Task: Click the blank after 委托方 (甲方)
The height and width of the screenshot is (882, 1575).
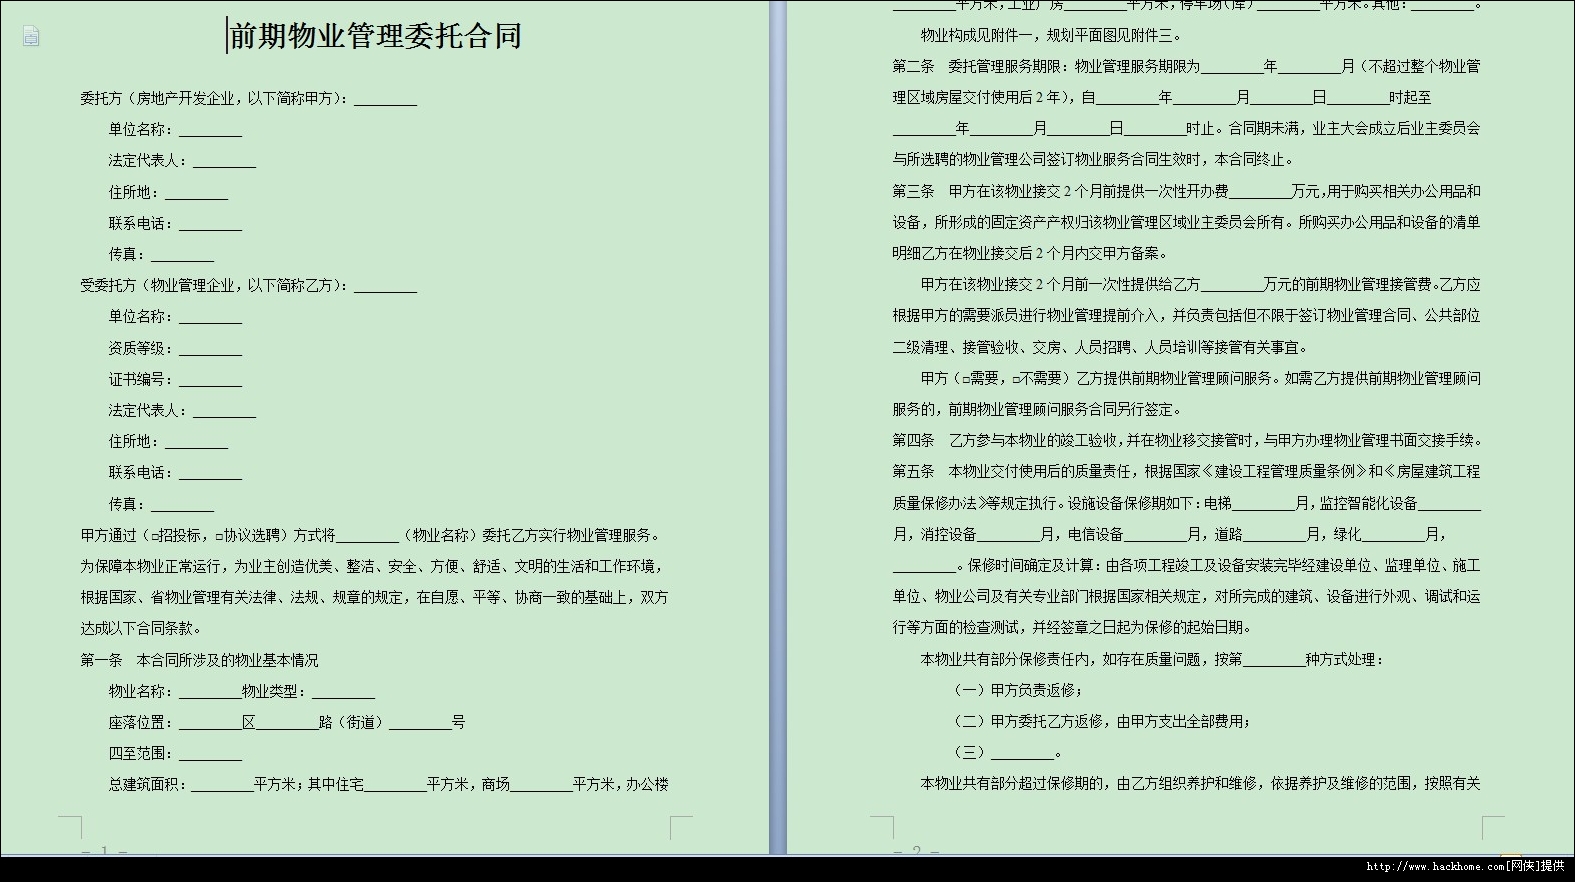Action: 385,99
